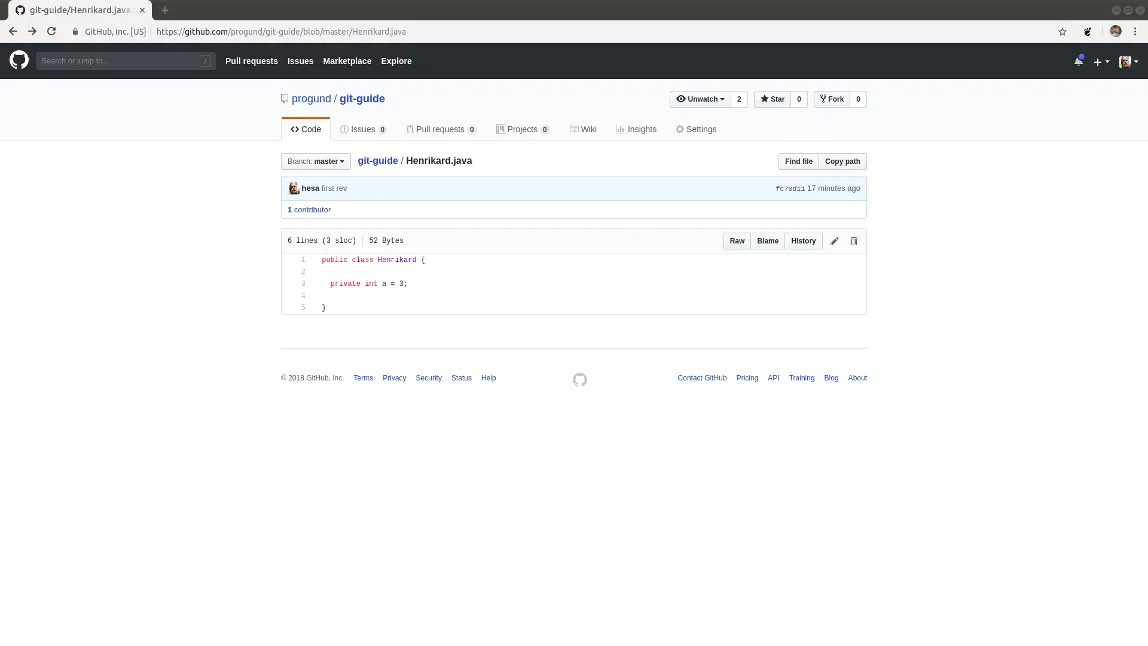Open footer Security link
This screenshot has width=1148, height=646.
tap(428, 378)
